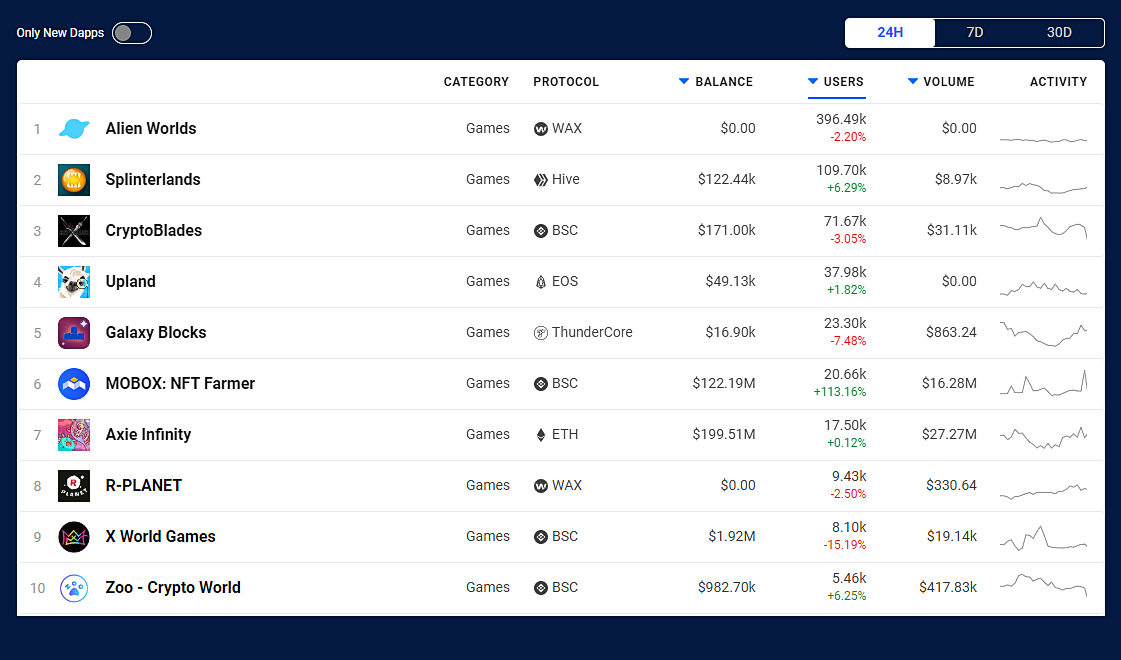Screen dimensions: 1121x660
Task: Click the ACTIVITY column header
Action: click(1058, 82)
